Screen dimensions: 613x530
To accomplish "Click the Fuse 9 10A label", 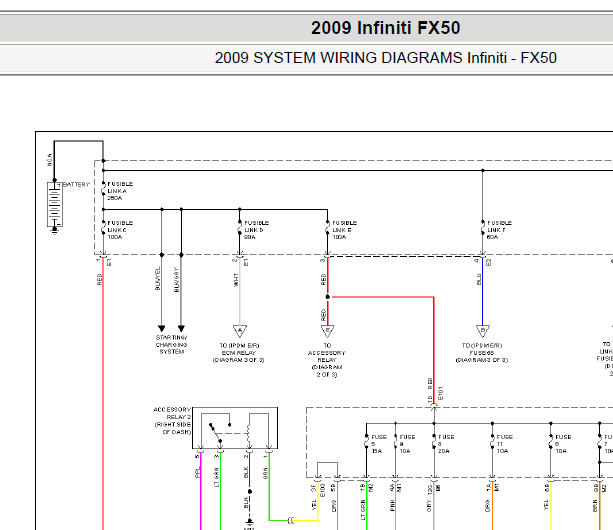I will pos(407,444).
